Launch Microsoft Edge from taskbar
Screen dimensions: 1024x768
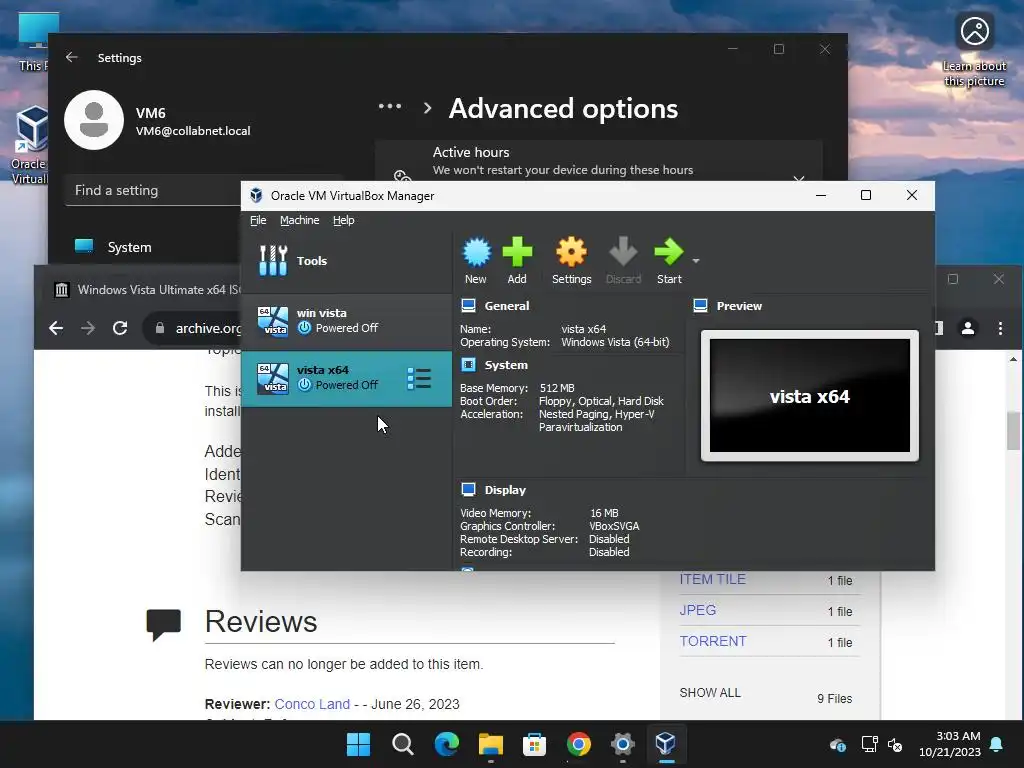click(447, 744)
